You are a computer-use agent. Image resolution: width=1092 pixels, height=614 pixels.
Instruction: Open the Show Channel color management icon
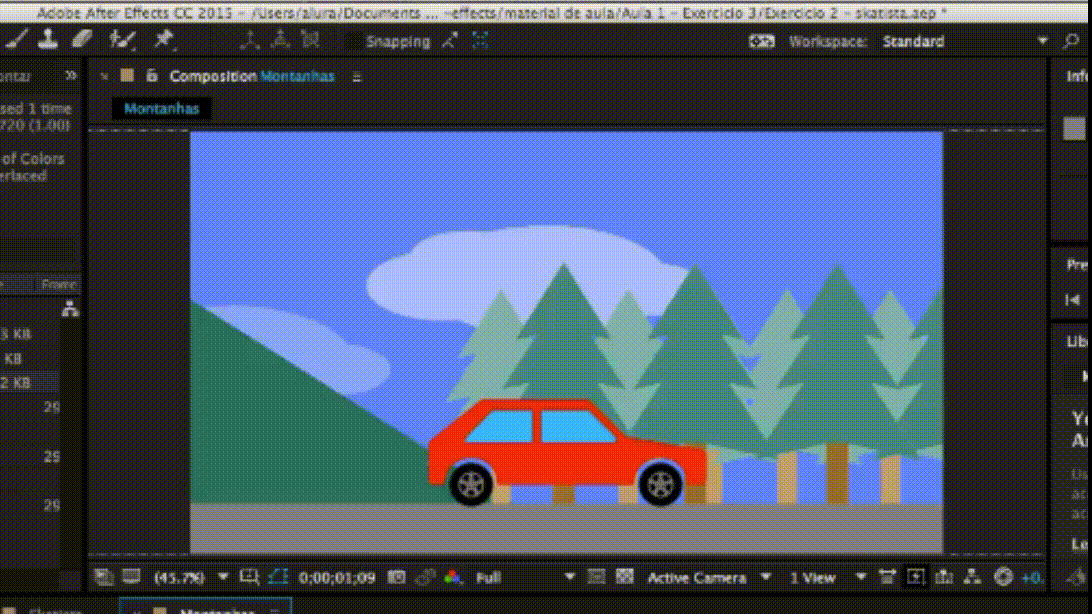click(x=453, y=577)
